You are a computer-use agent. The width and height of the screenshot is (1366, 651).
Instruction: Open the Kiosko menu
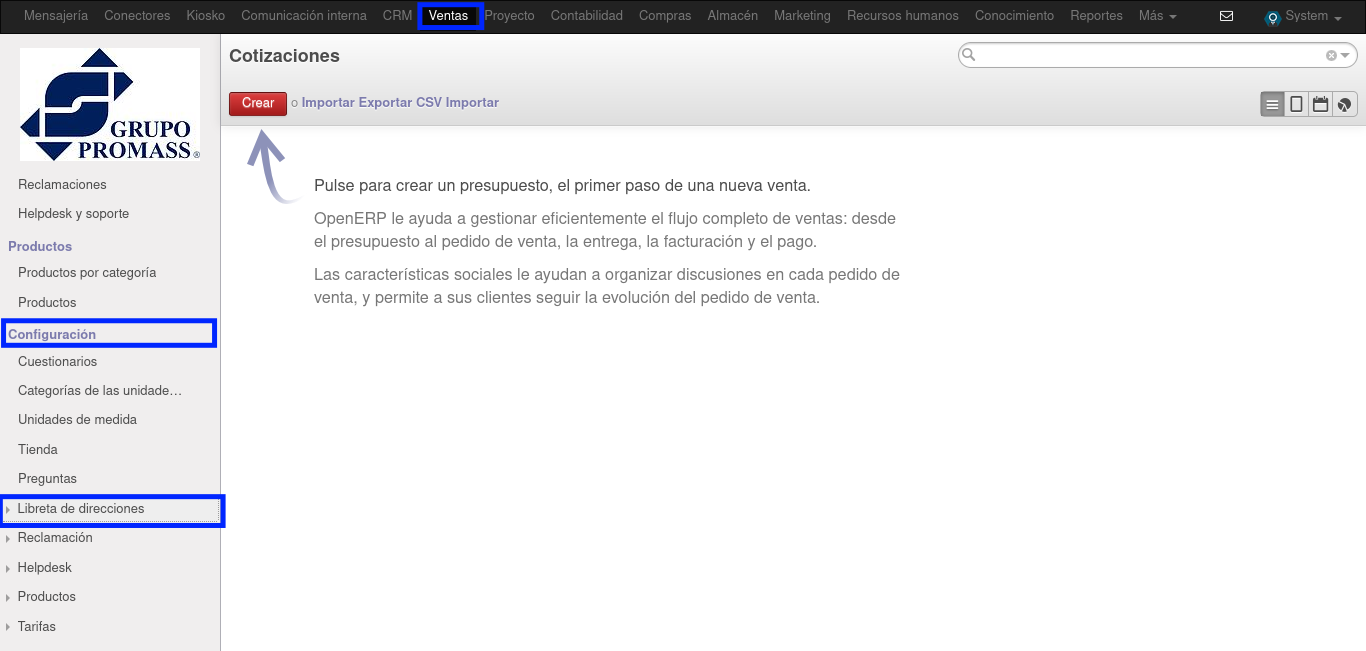click(206, 16)
